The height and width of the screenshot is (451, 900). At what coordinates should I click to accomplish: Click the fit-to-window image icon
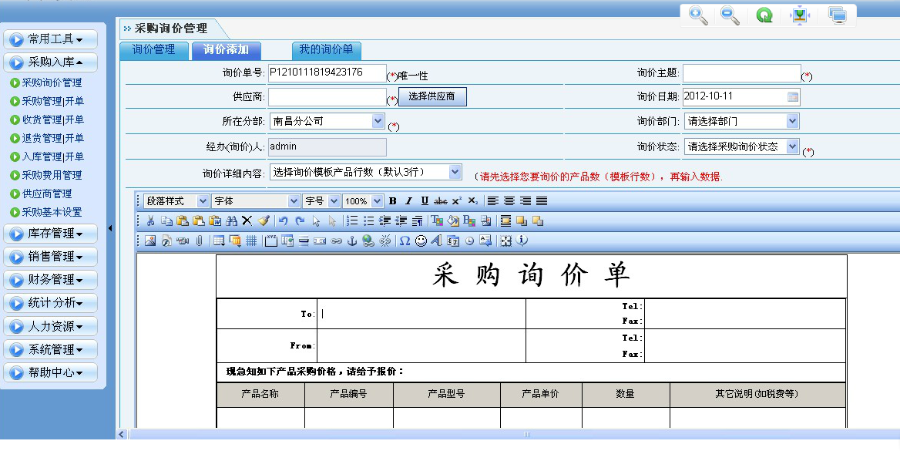800,15
